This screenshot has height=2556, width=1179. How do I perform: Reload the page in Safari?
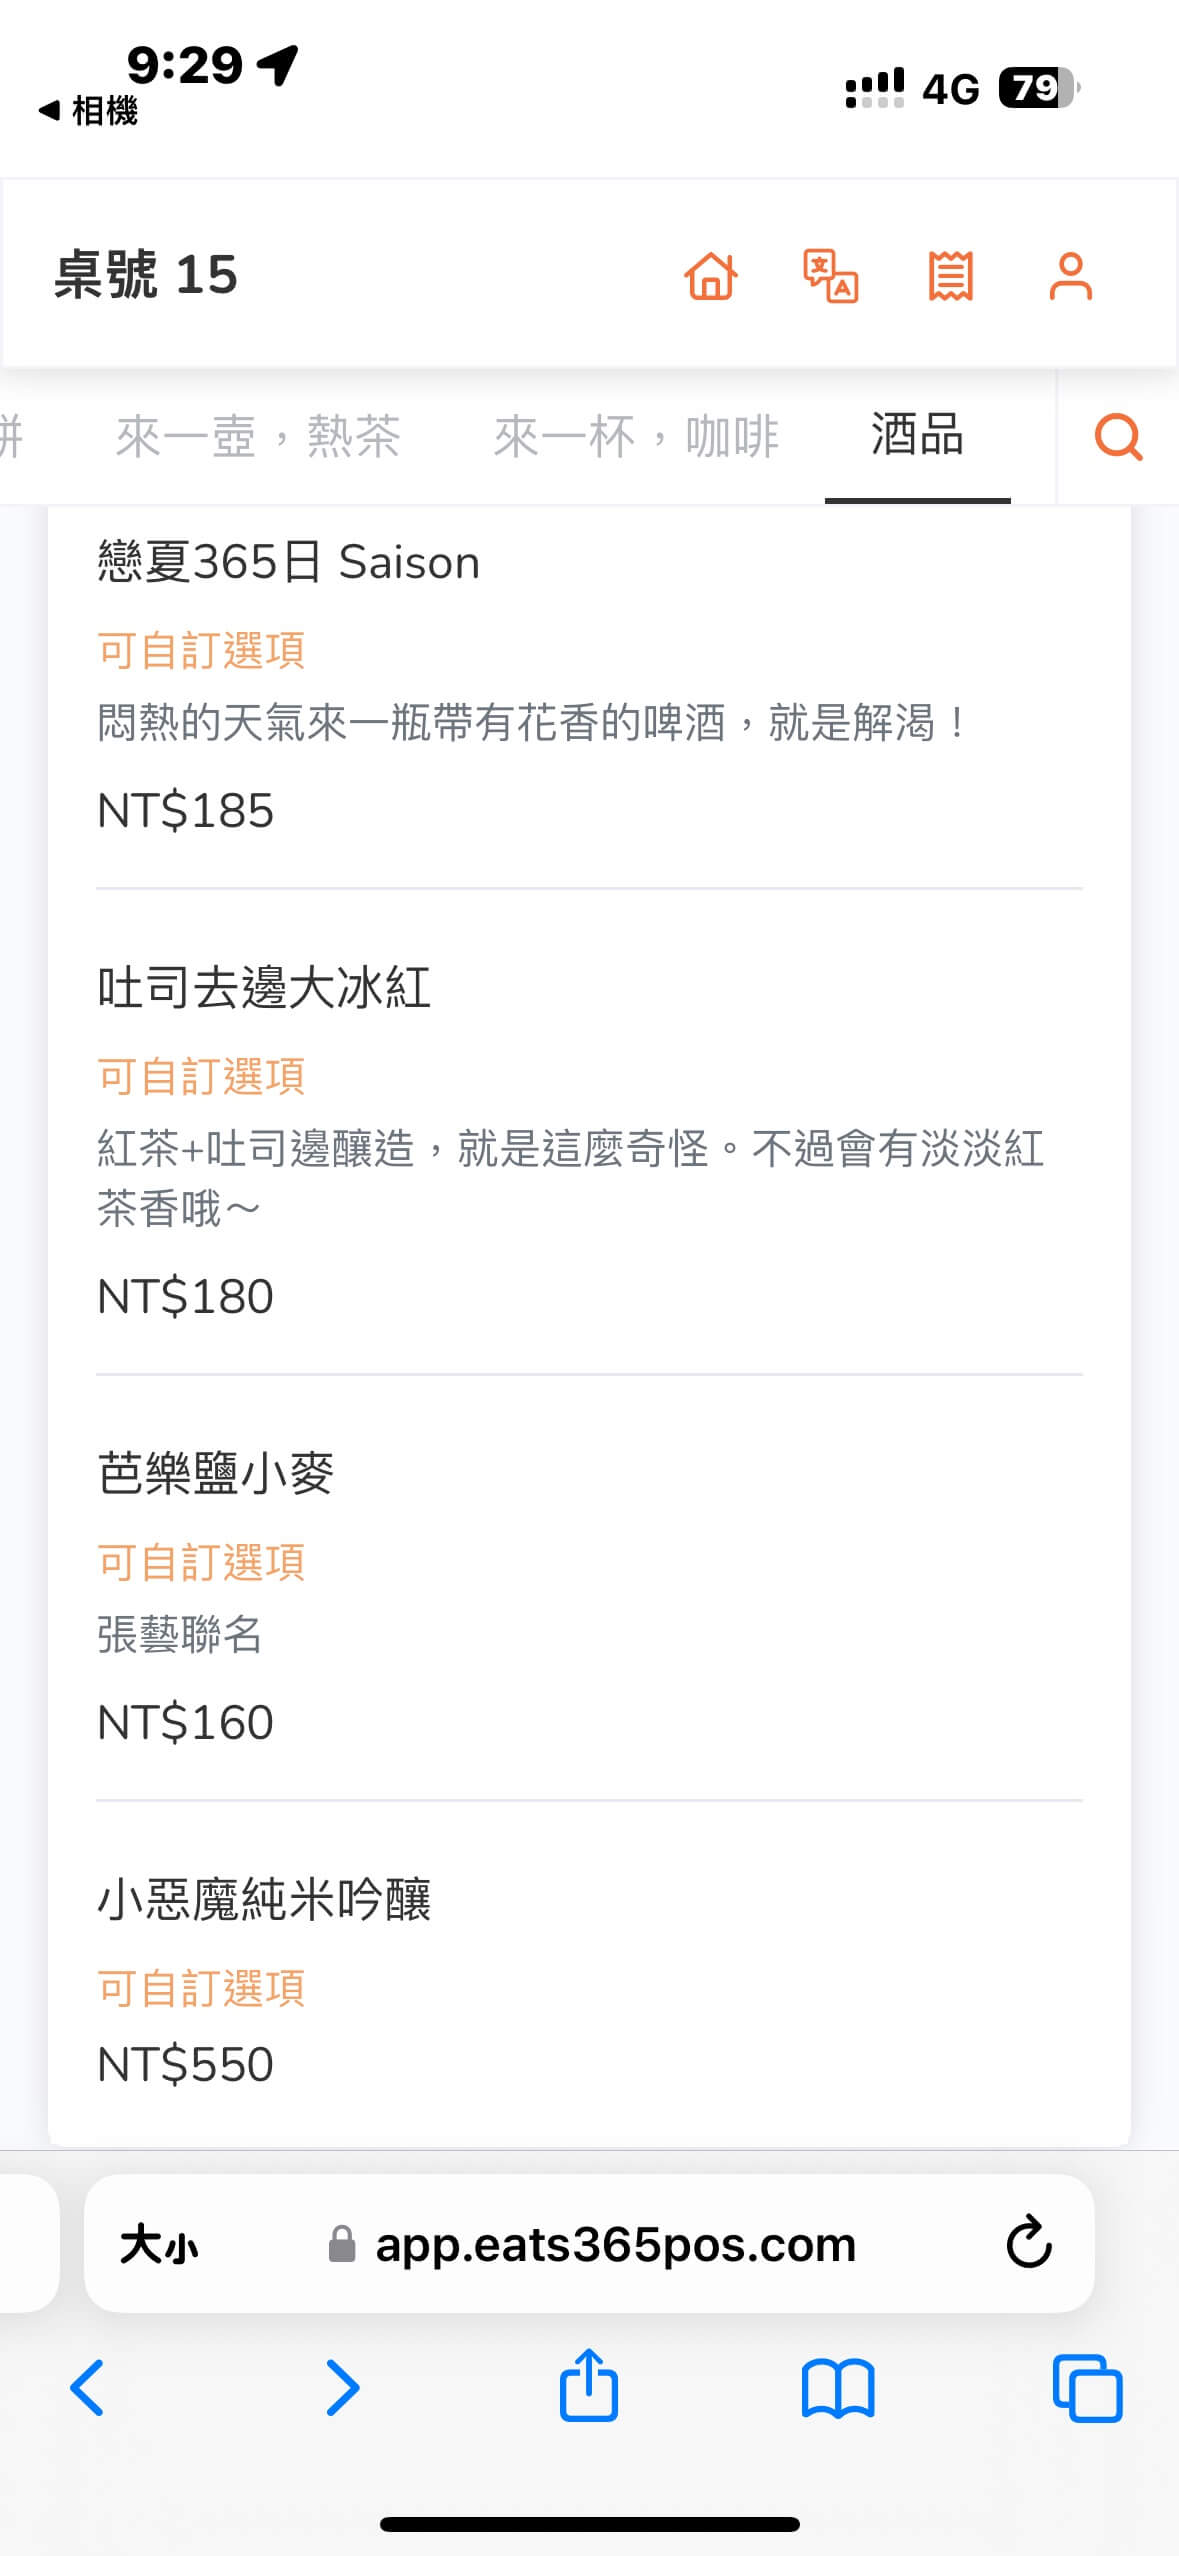1028,2243
